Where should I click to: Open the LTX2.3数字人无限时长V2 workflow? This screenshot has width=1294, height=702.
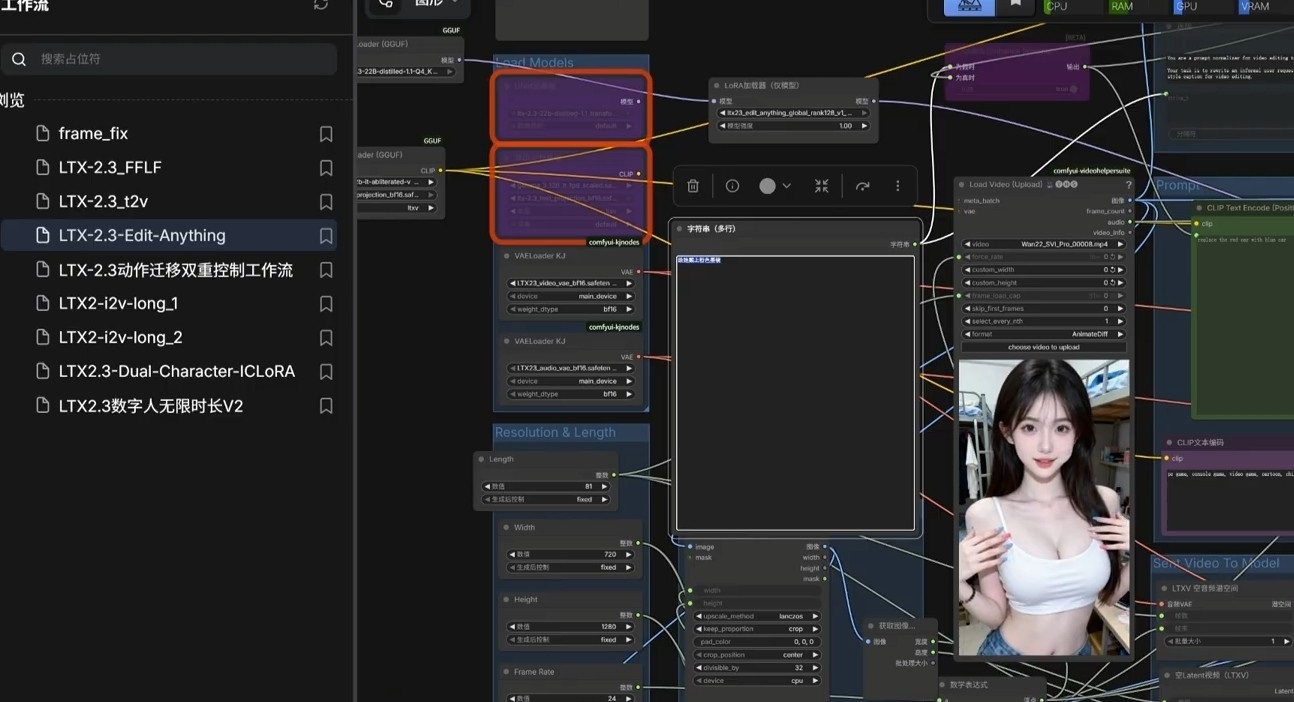pyautogui.click(x=151, y=406)
